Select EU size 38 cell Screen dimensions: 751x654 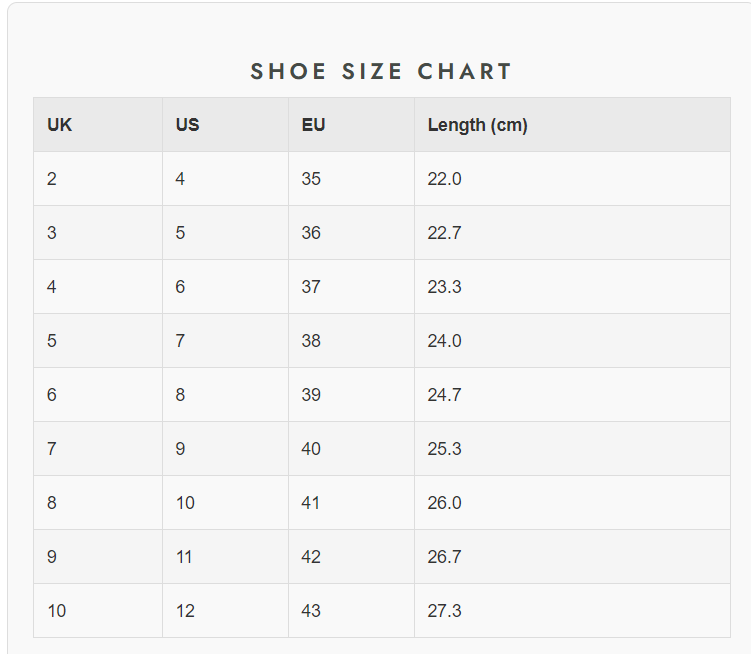click(x=311, y=341)
